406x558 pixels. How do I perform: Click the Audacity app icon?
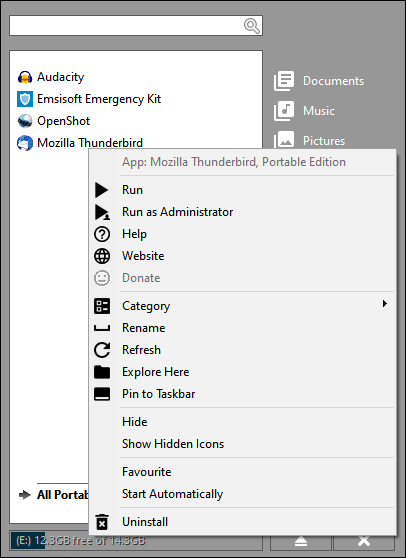pyautogui.click(x=25, y=77)
